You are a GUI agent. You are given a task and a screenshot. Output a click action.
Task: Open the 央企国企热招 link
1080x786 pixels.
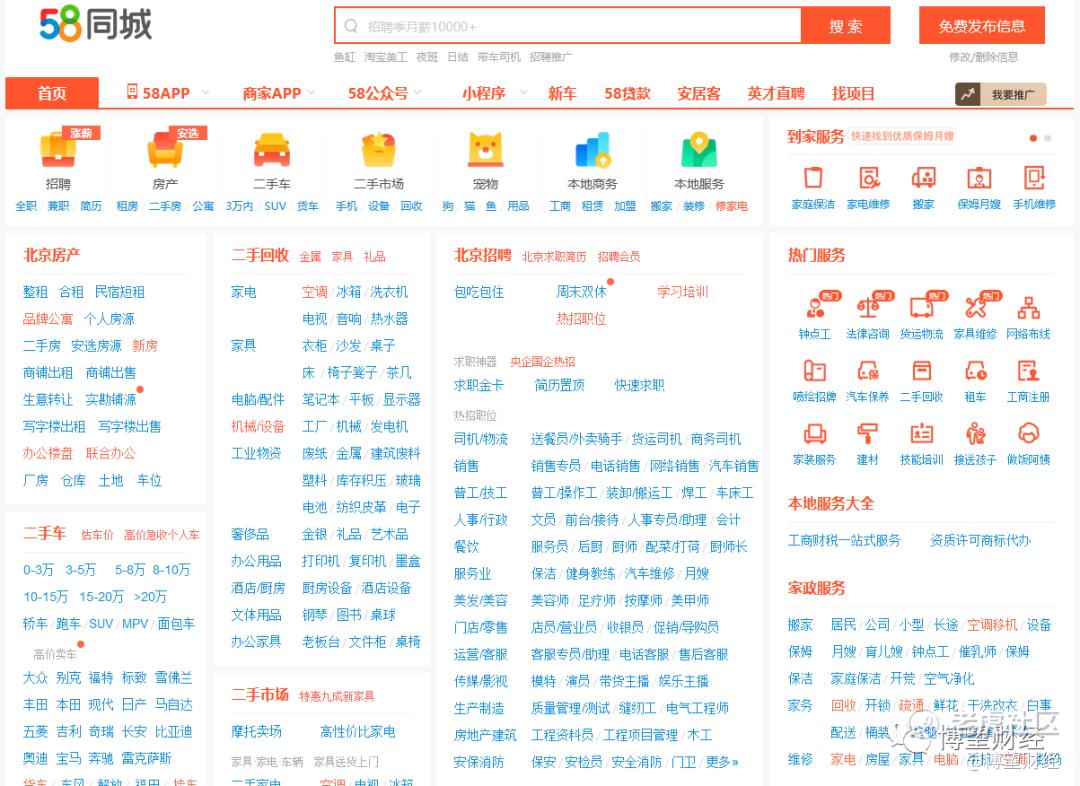pos(543,362)
